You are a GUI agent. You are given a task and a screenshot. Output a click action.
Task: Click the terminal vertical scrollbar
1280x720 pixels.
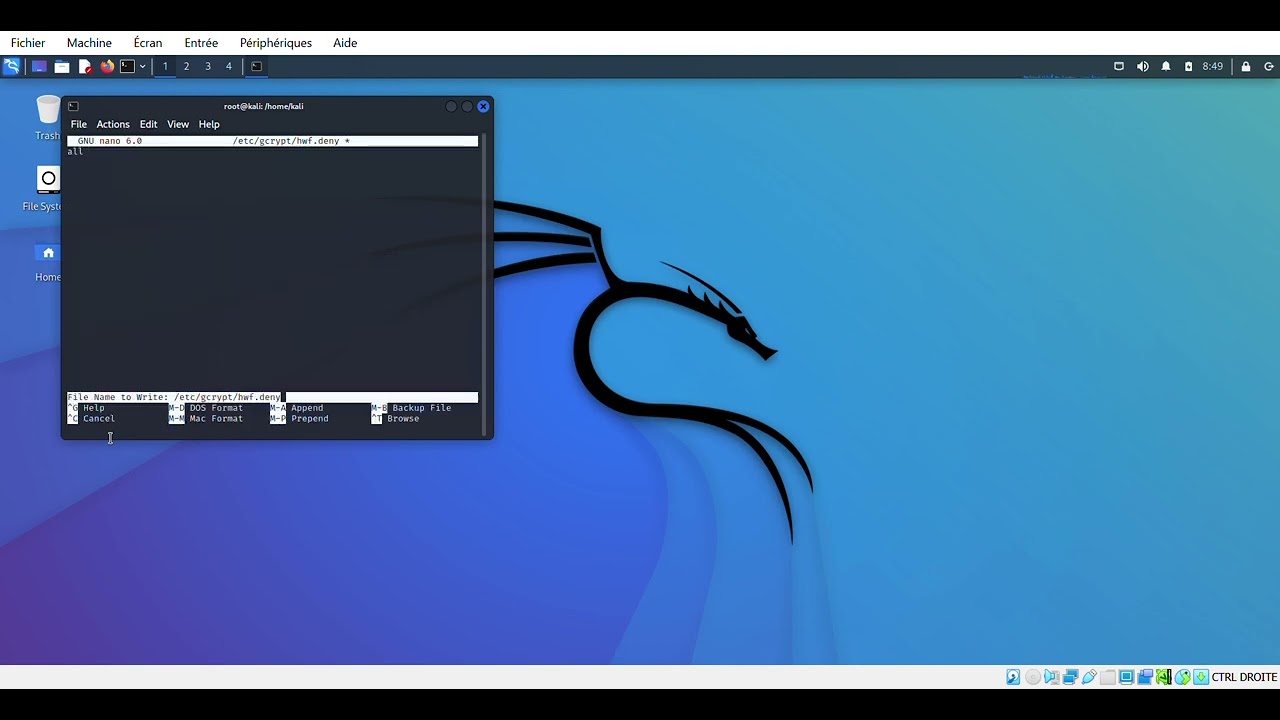pos(484,284)
